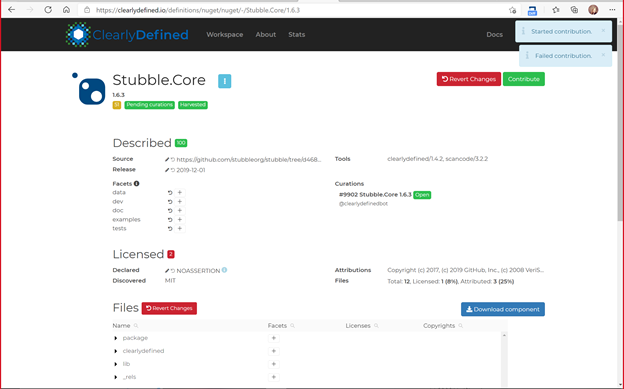This screenshot has width=624, height=389.
Task: Open the GitHub source link
Action: pos(248,160)
